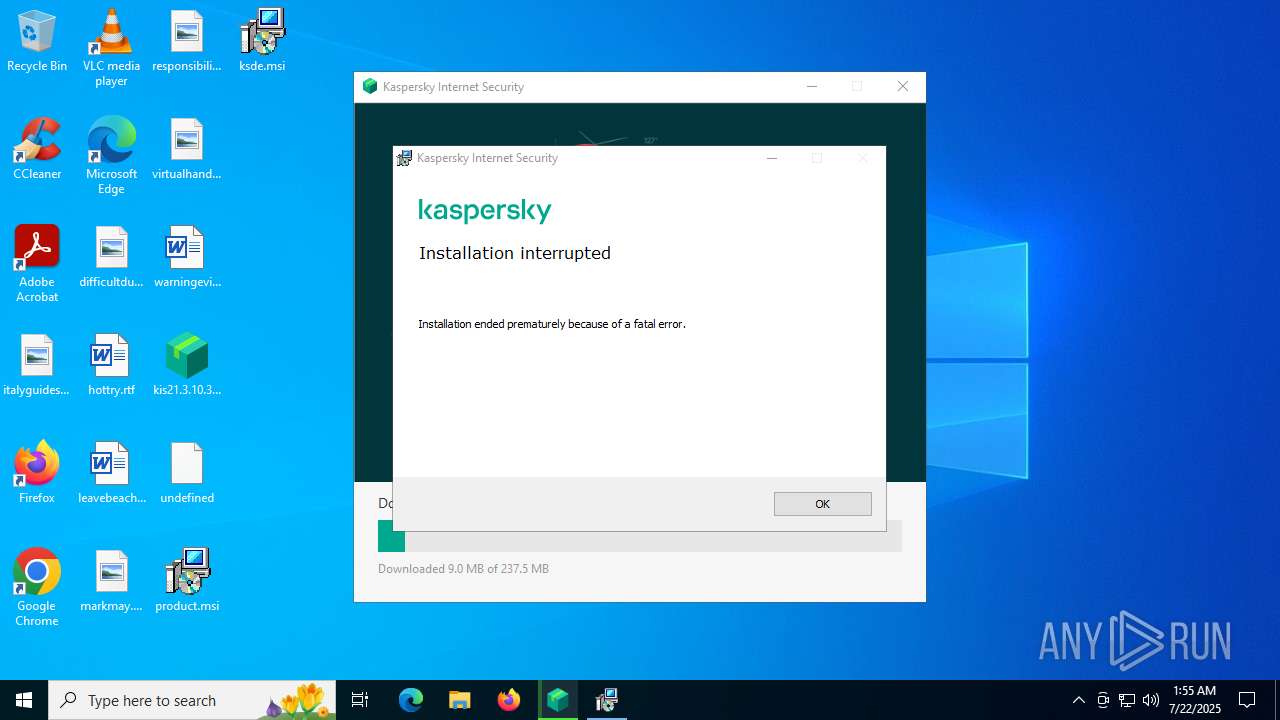
Task: Click the 'Downloaded 9.0 MB of 237.5 MB' text
Action: (463, 569)
